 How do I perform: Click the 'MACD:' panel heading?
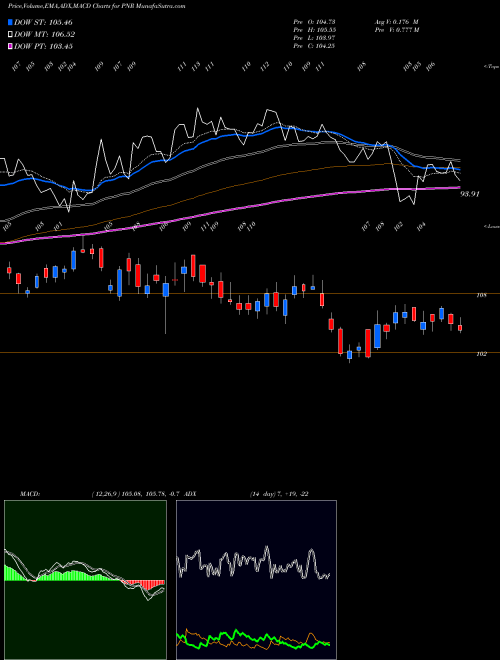click(30, 494)
